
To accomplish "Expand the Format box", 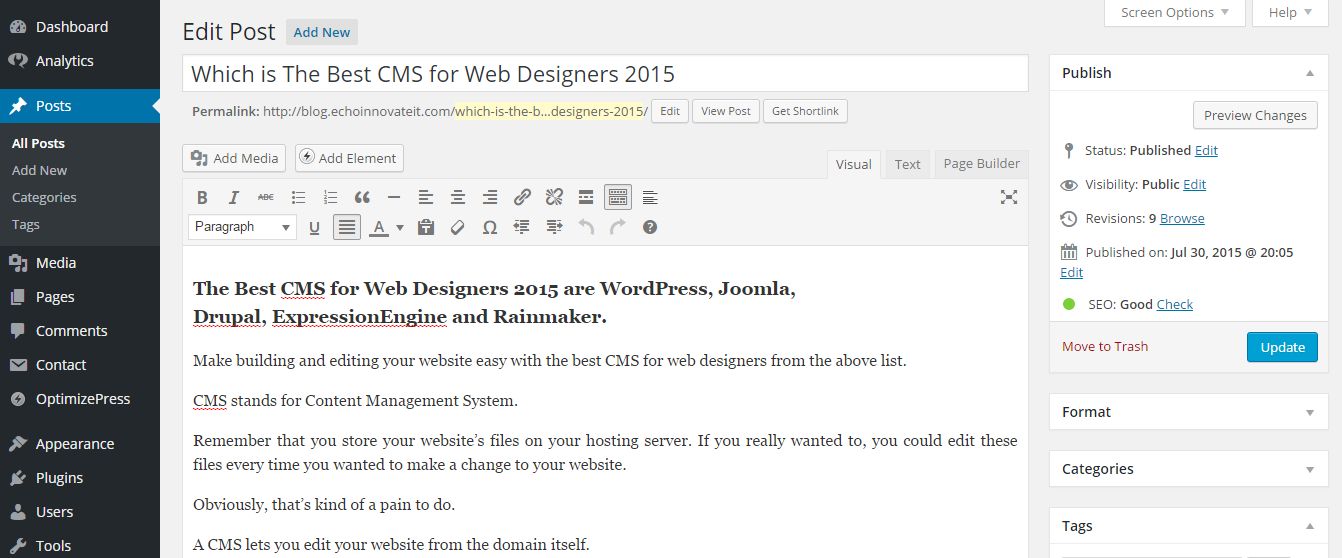I will coord(1310,412).
